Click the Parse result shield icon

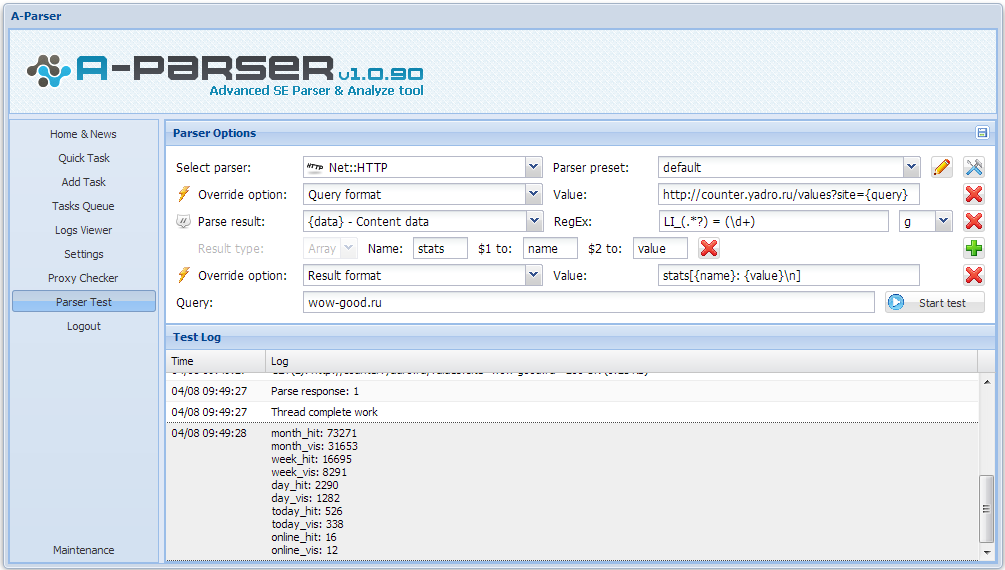pyautogui.click(x=183, y=221)
